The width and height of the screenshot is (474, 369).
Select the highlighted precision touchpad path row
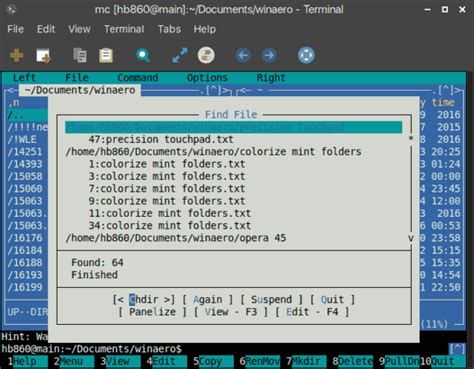point(233,127)
